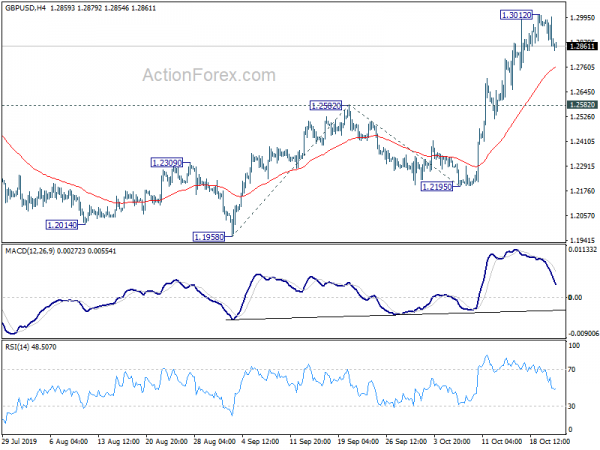Click the MACD axis value 0.011332
The height and width of the screenshot is (450, 600).
pyautogui.click(x=582, y=249)
